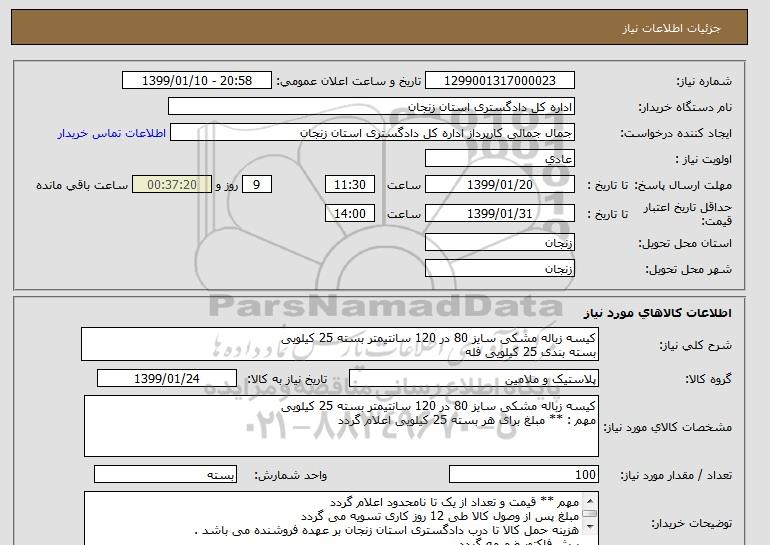This screenshot has height=545, width=770.
Task: Click the price validity date 1399/01/31
Action: tap(499, 214)
